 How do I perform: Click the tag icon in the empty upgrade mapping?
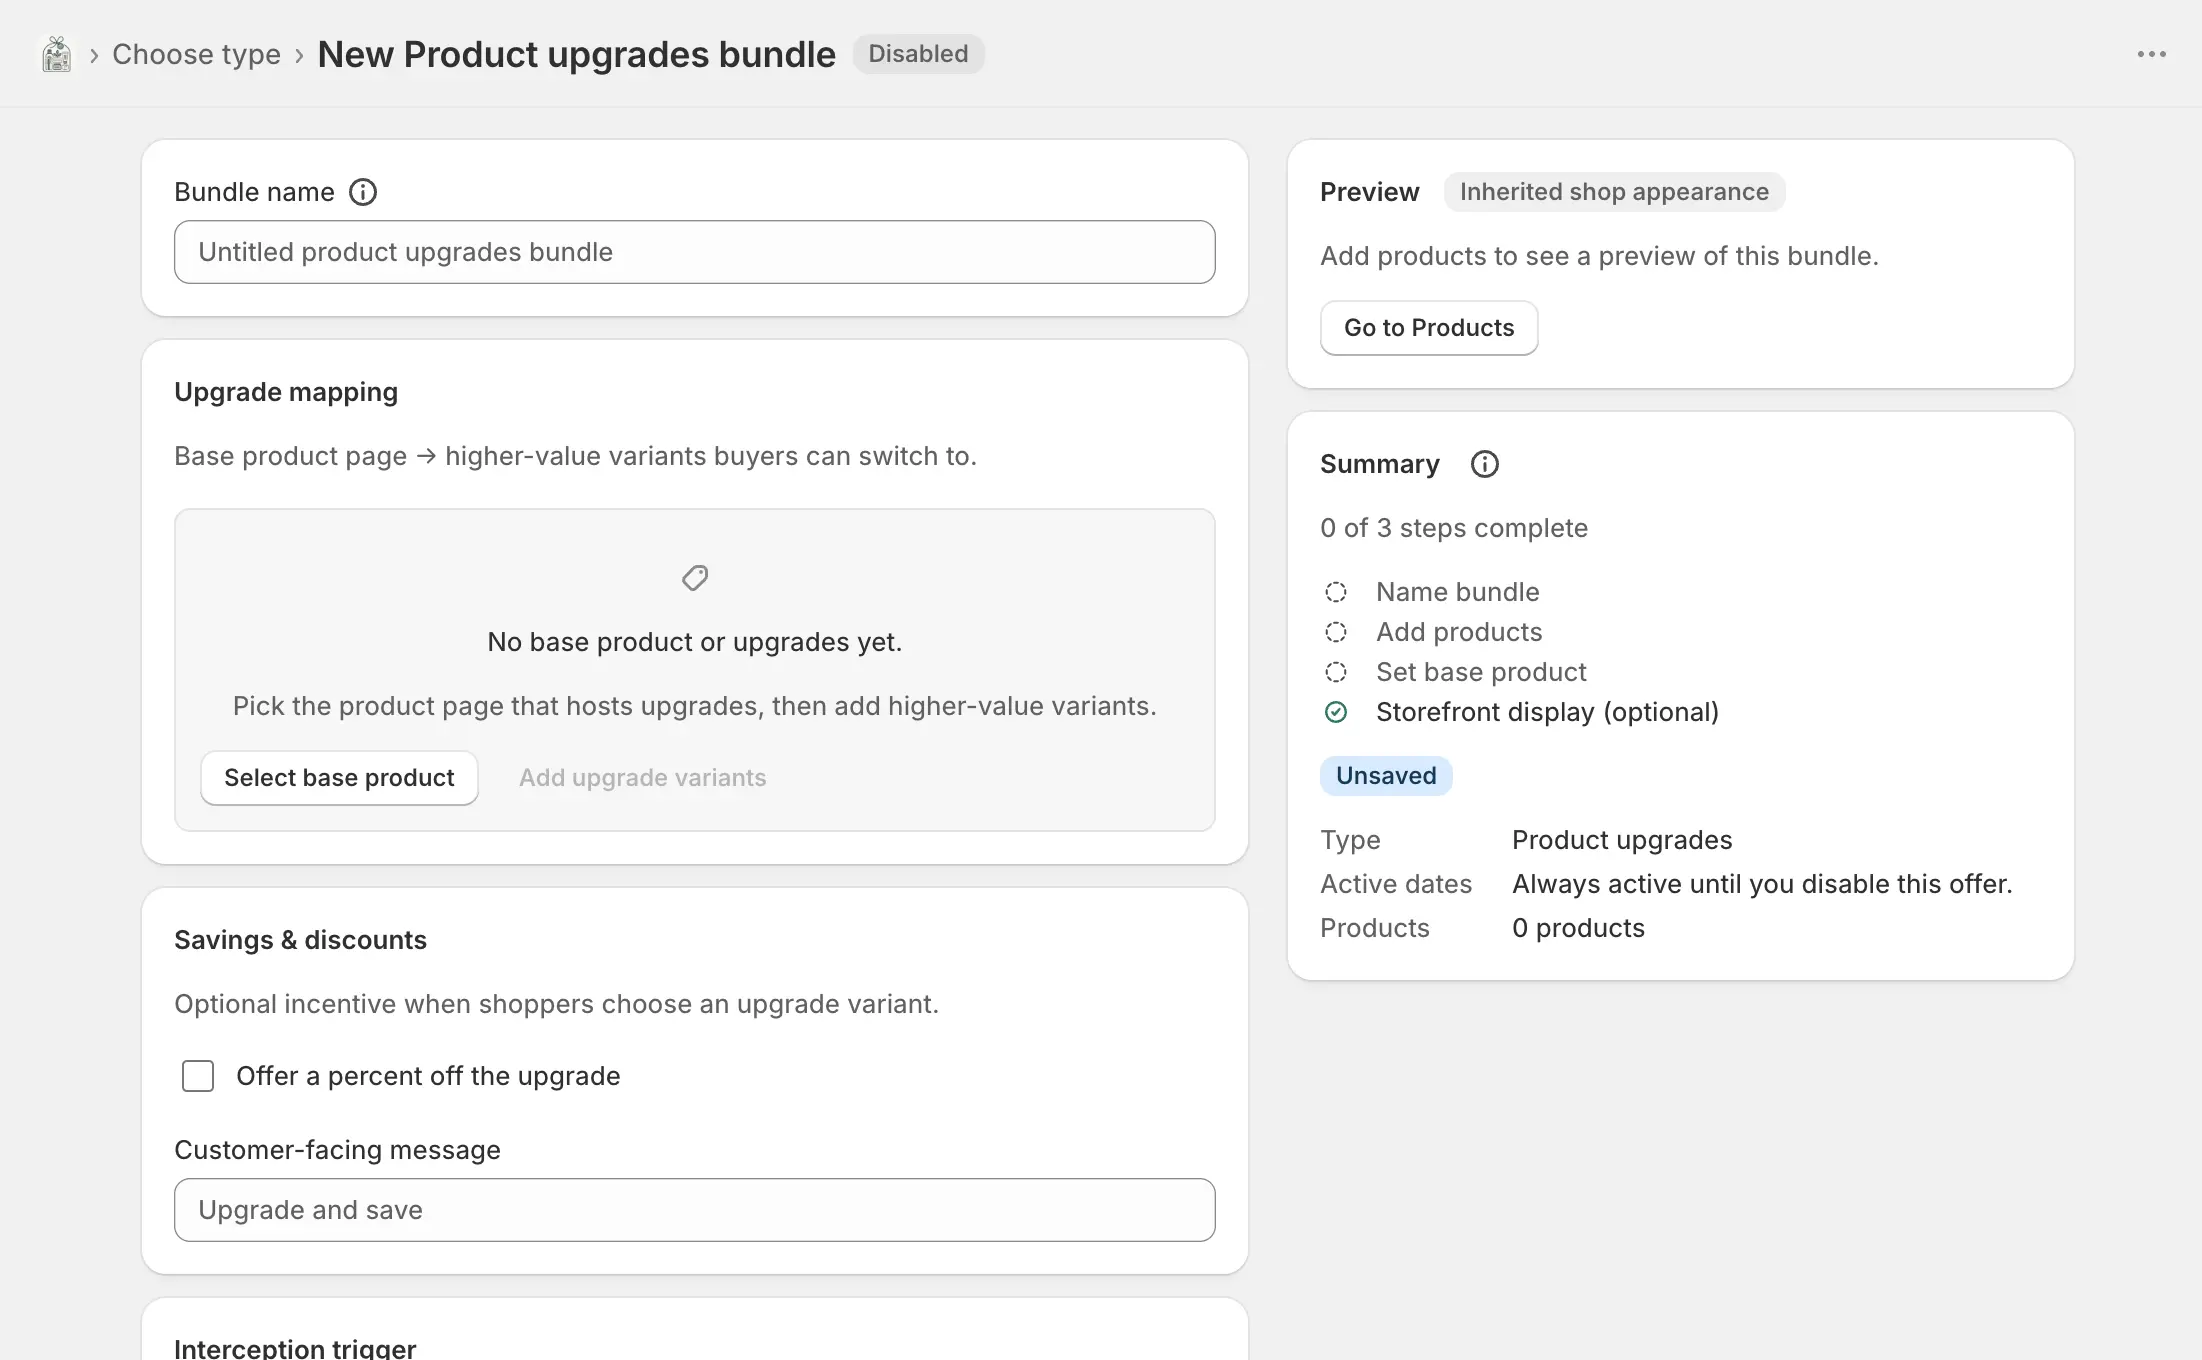tap(695, 578)
